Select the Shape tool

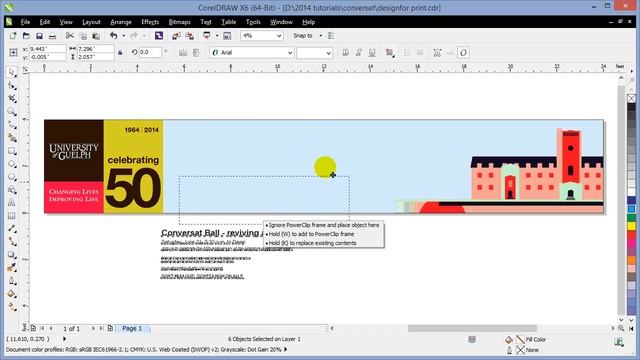click(x=12, y=85)
